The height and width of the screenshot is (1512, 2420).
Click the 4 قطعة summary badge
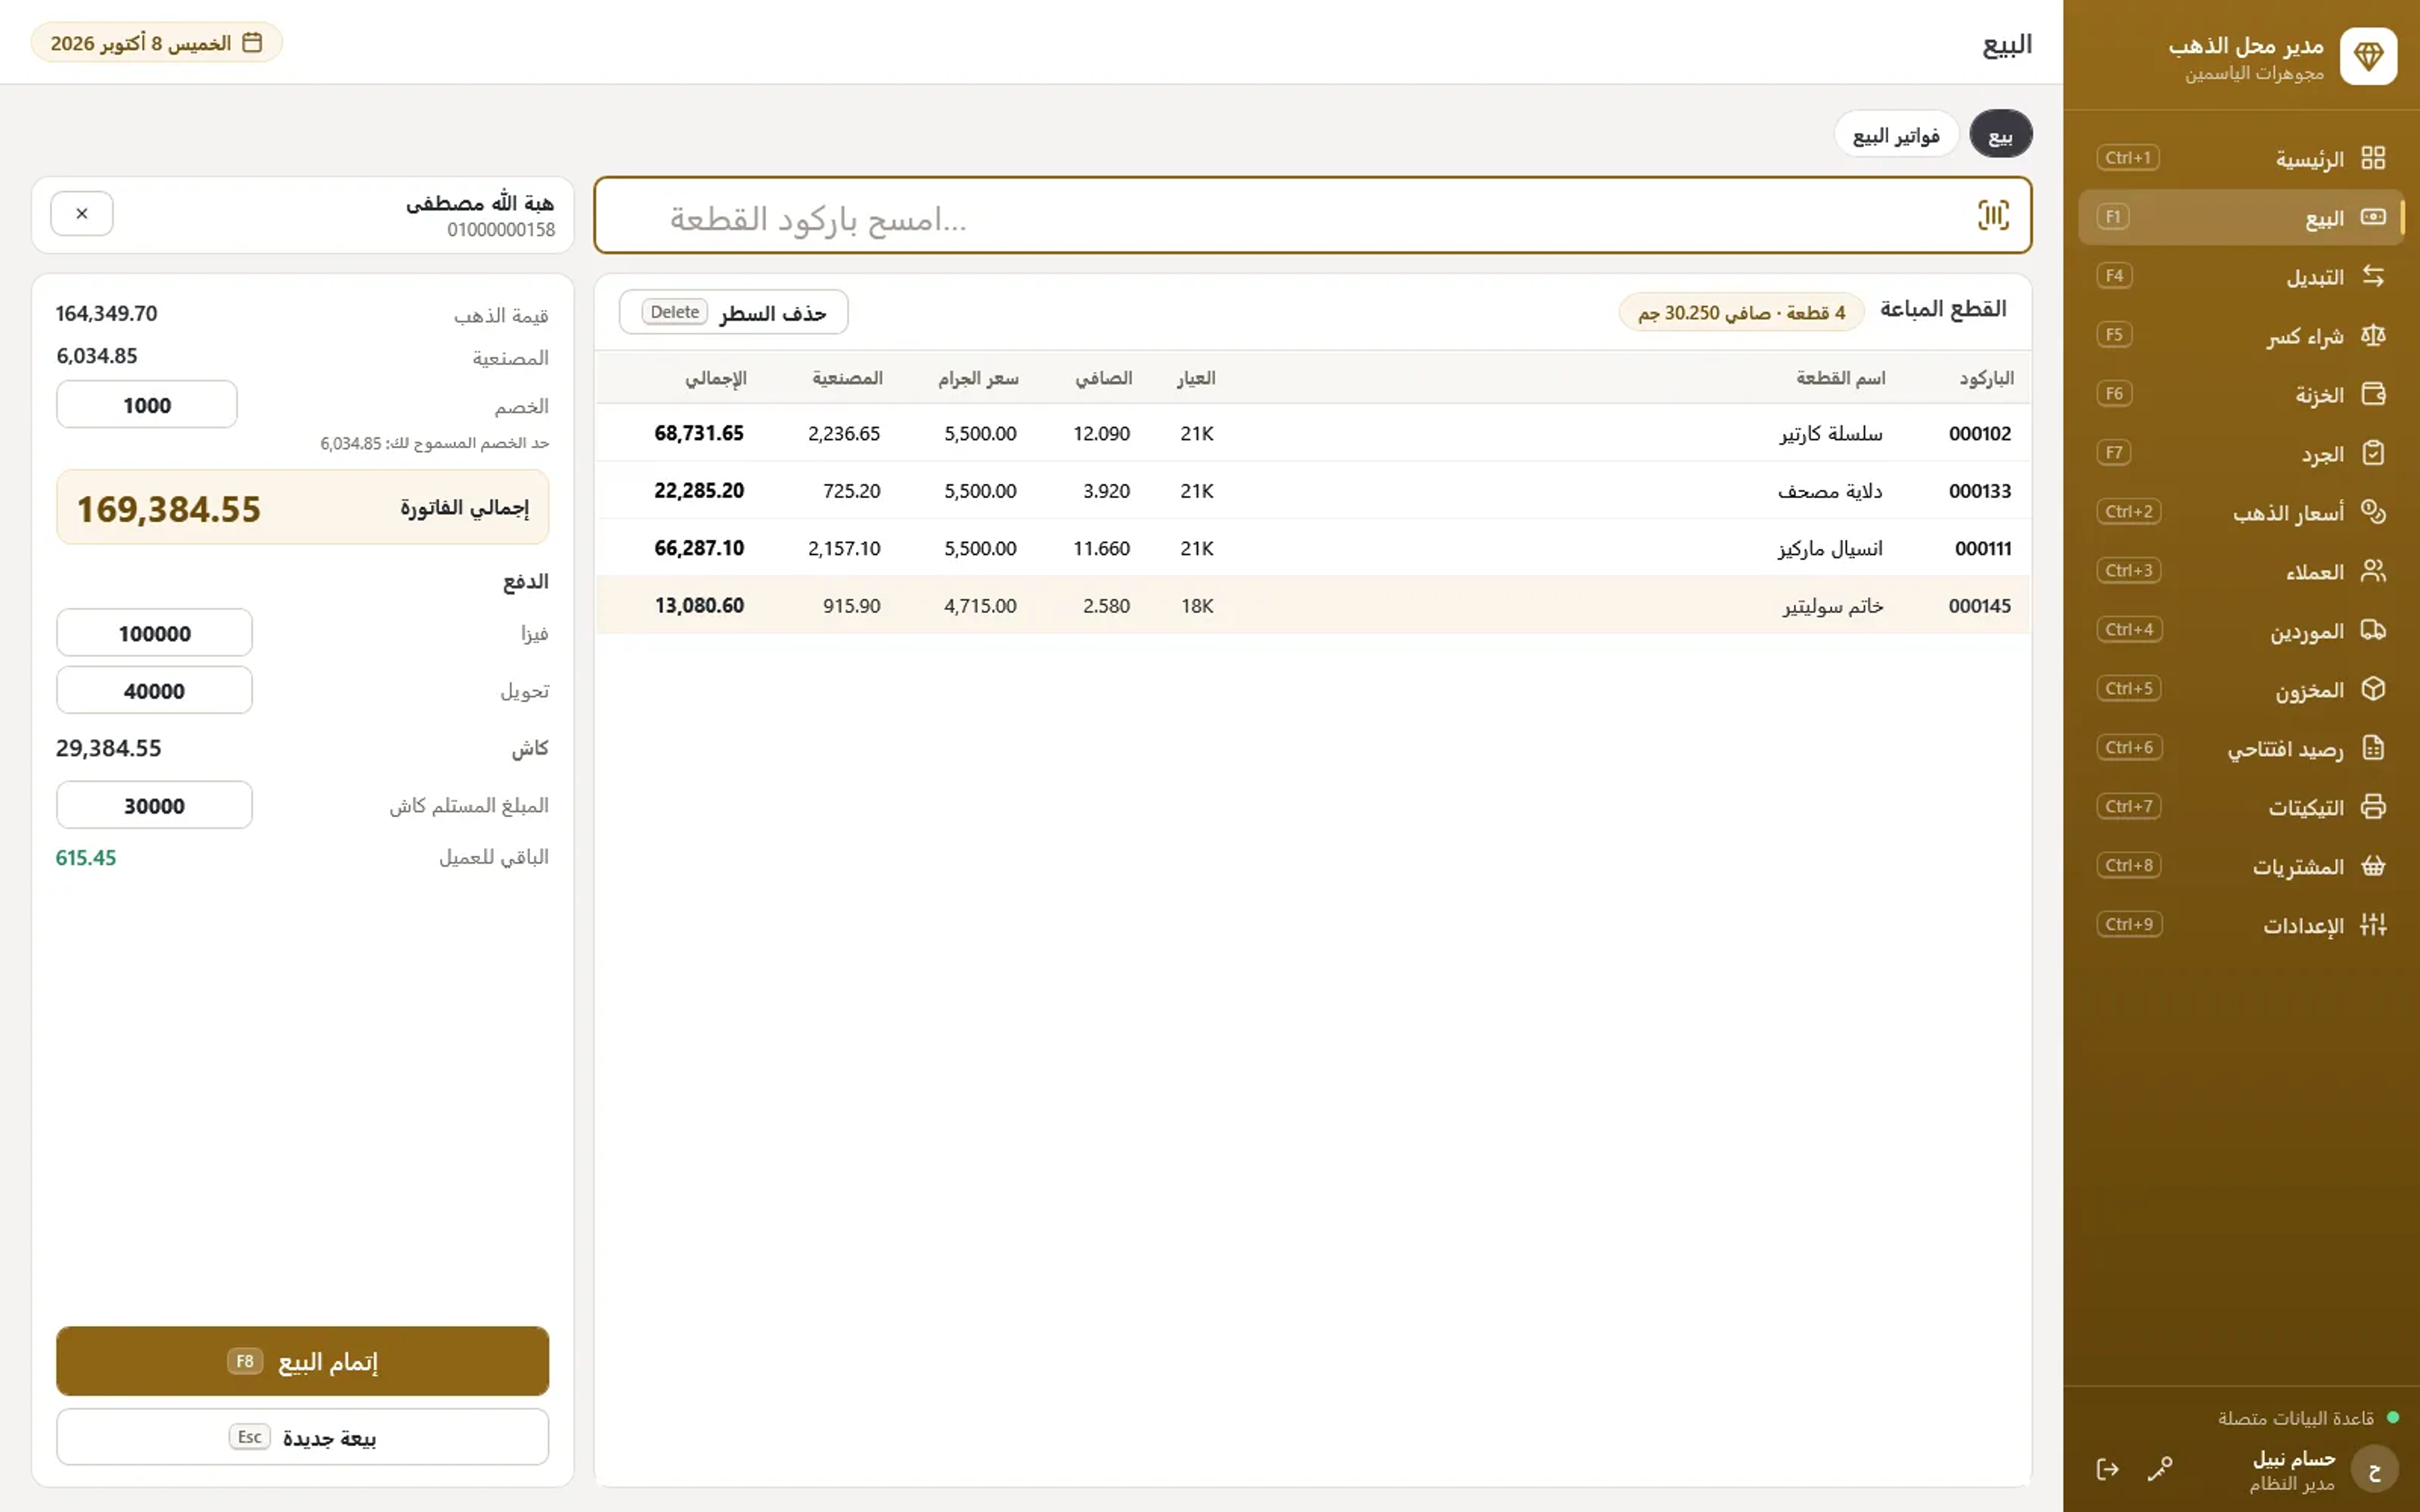pyautogui.click(x=1741, y=312)
